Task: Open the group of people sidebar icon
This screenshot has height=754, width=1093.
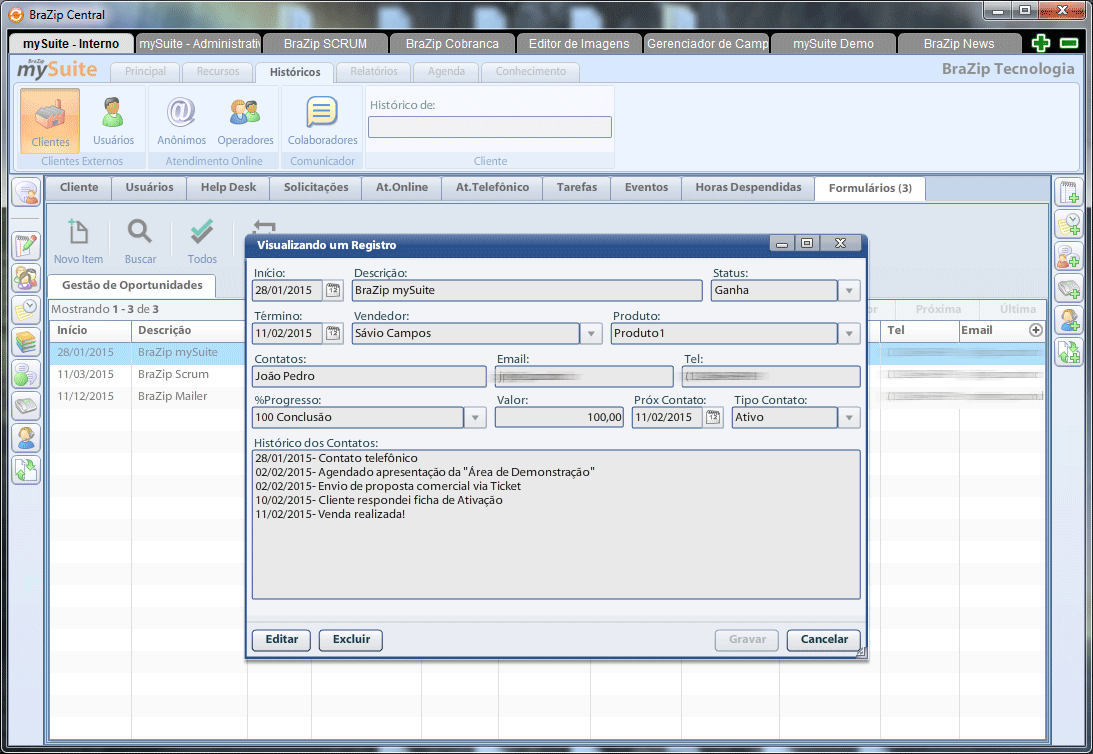Action: click(x=26, y=278)
